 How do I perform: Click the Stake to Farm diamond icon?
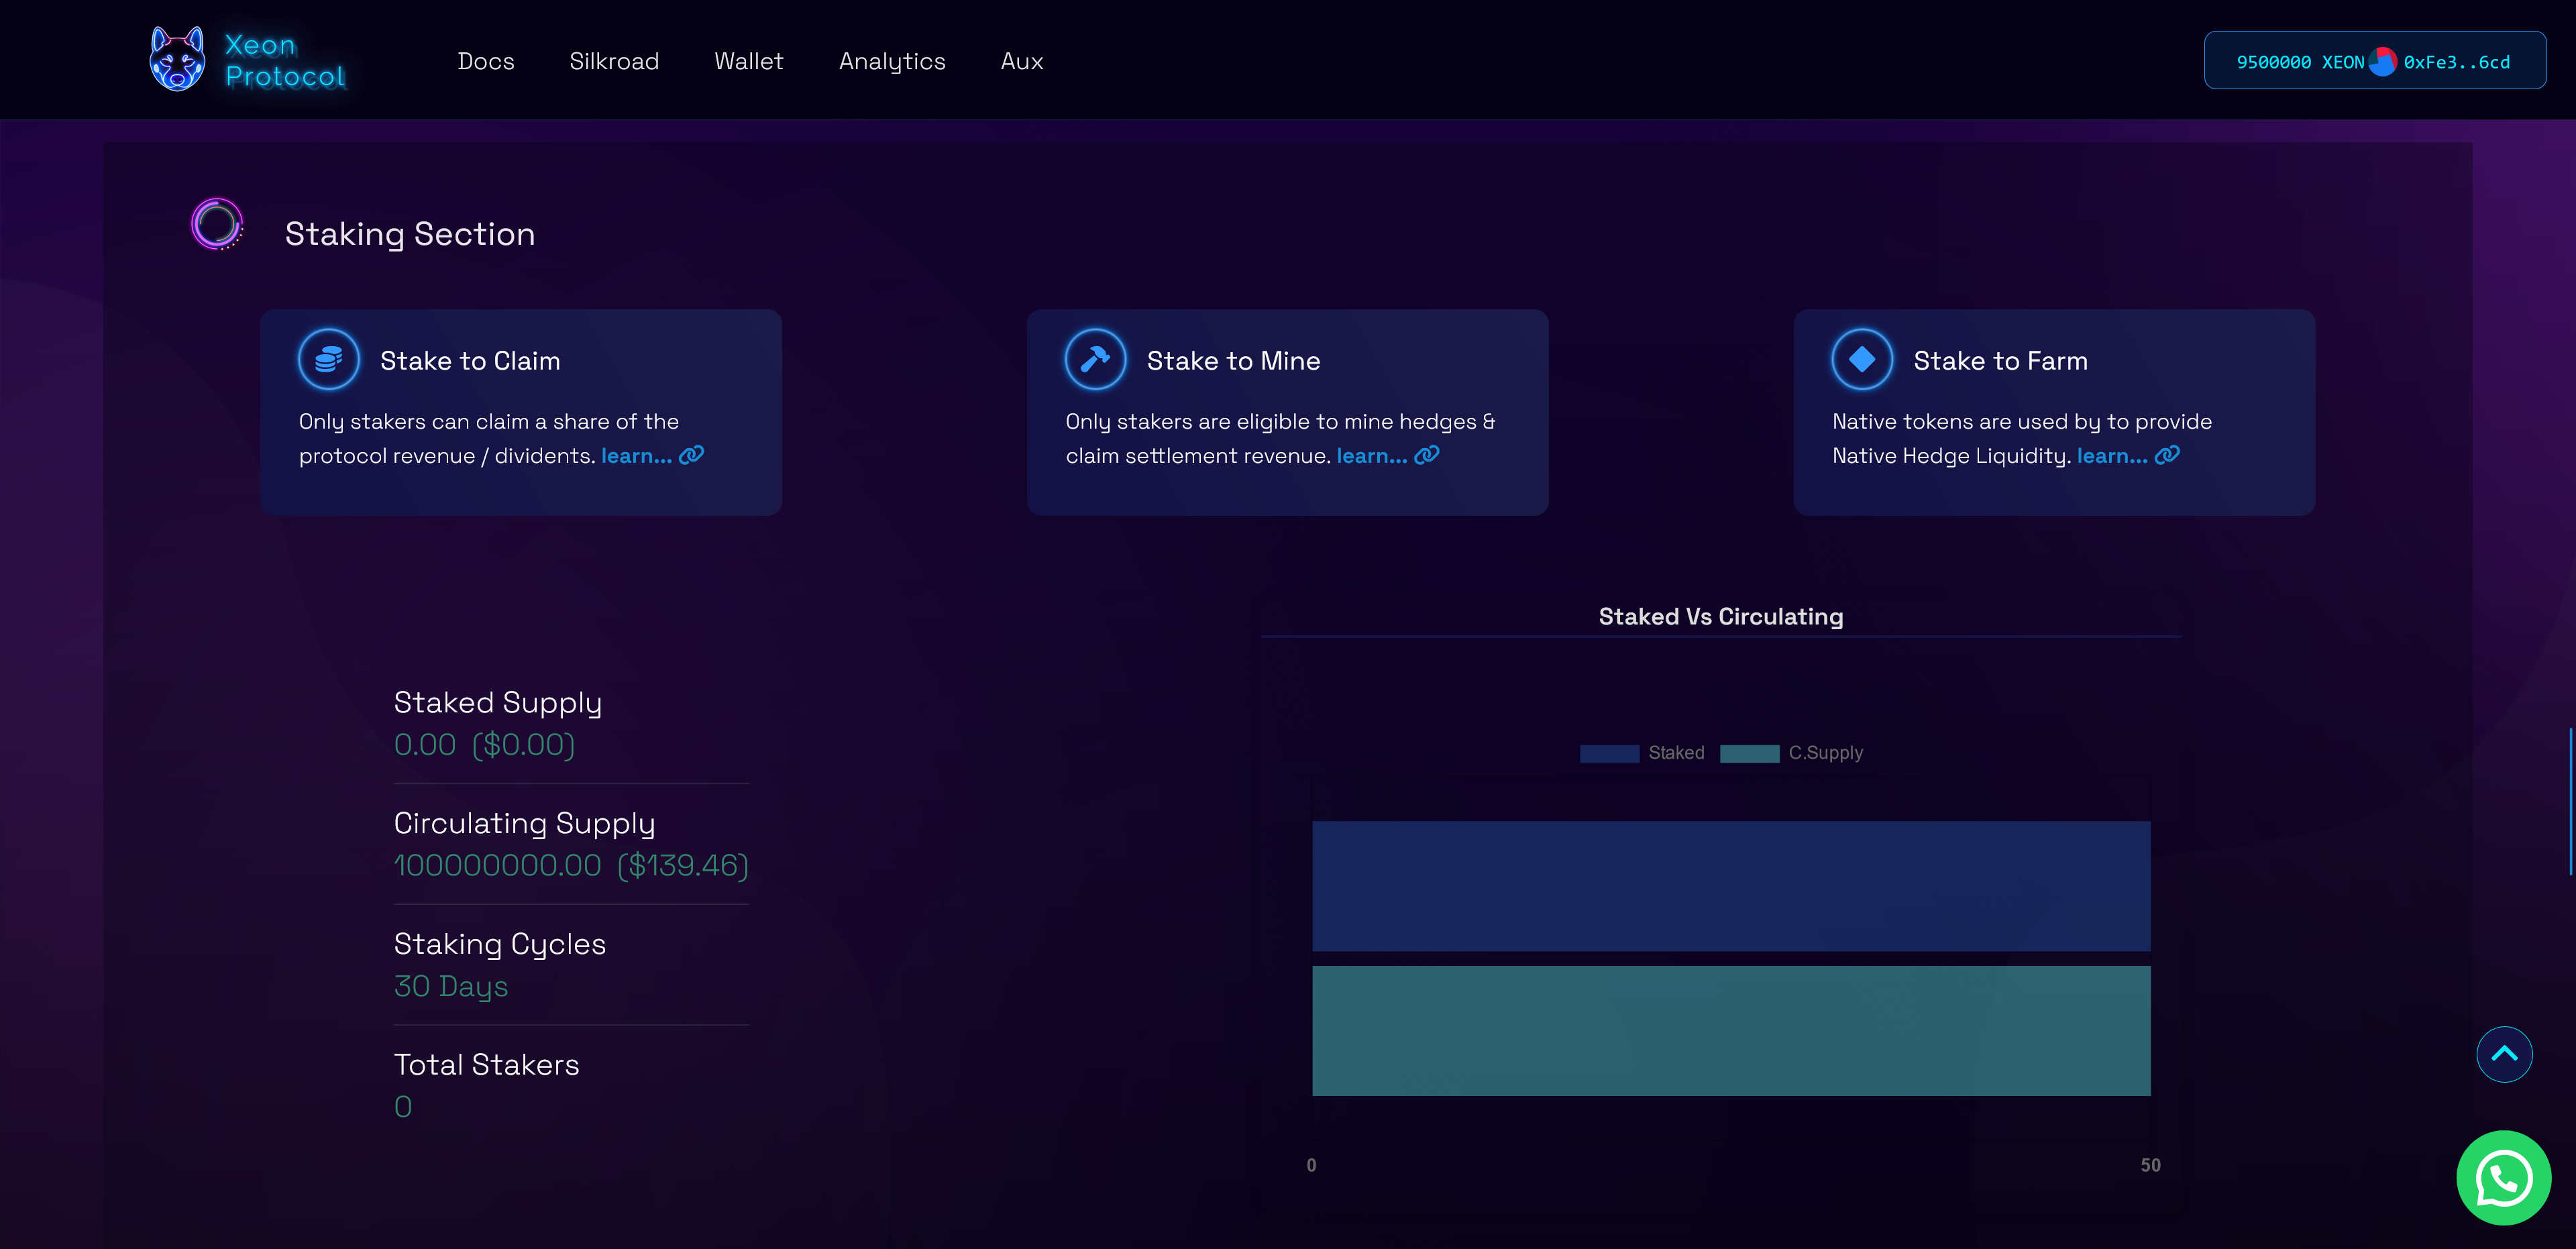pyautogui.click(x=1861, y=359)
